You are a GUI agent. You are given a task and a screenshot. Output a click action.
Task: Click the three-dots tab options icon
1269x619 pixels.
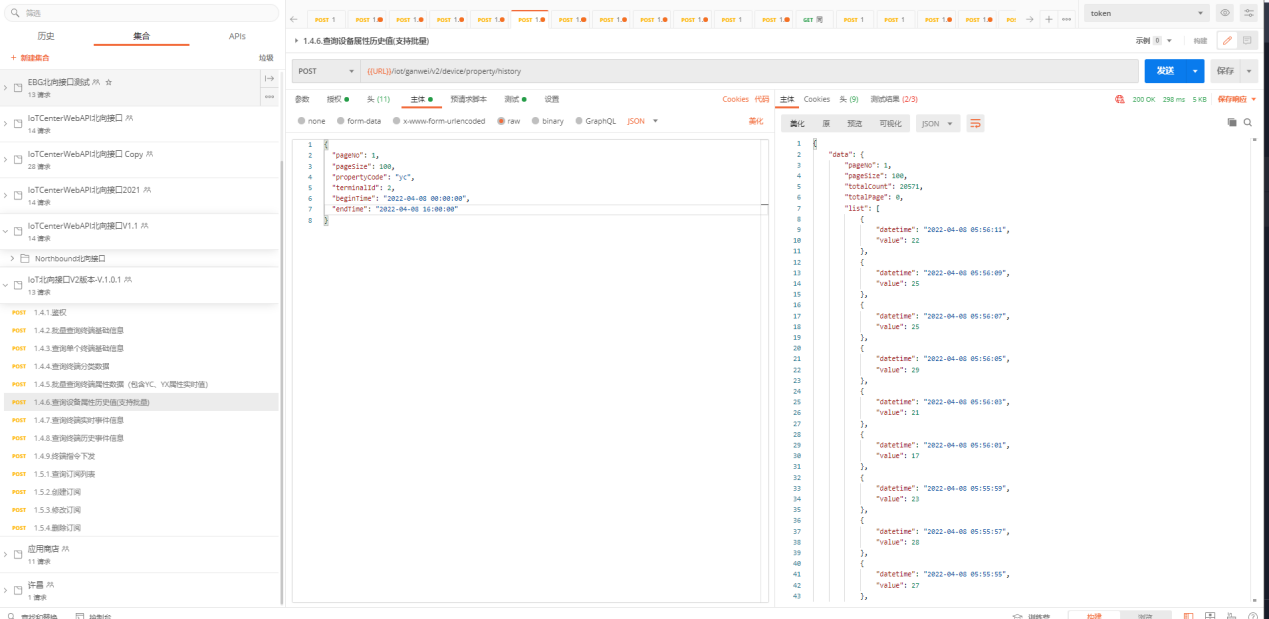point(1066,20)
